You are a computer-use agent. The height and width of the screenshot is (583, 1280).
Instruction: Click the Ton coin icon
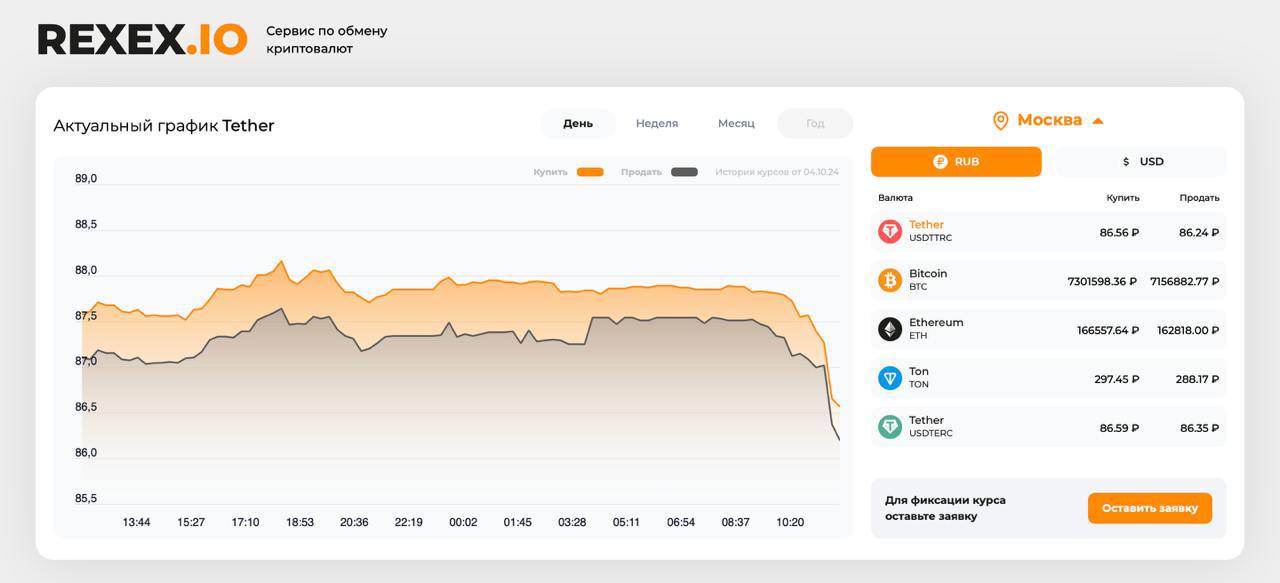coord(890,378)
